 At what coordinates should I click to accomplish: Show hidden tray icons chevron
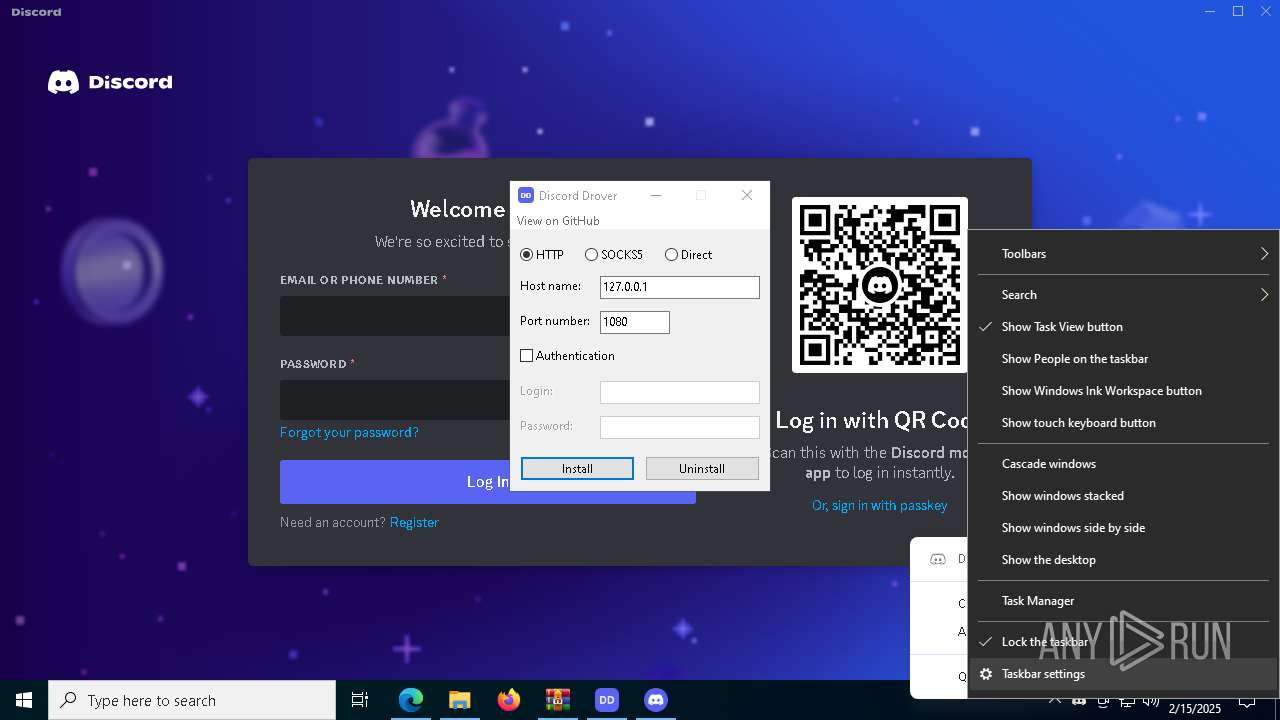pos(1055,701)
